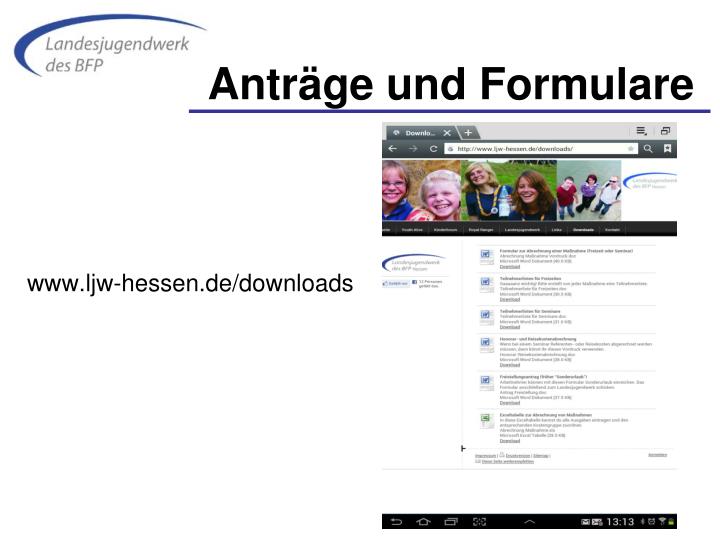Tap the 13:13 clock in status bar
The height and width of the screenshot is (540, 720).
click(620, 522)
